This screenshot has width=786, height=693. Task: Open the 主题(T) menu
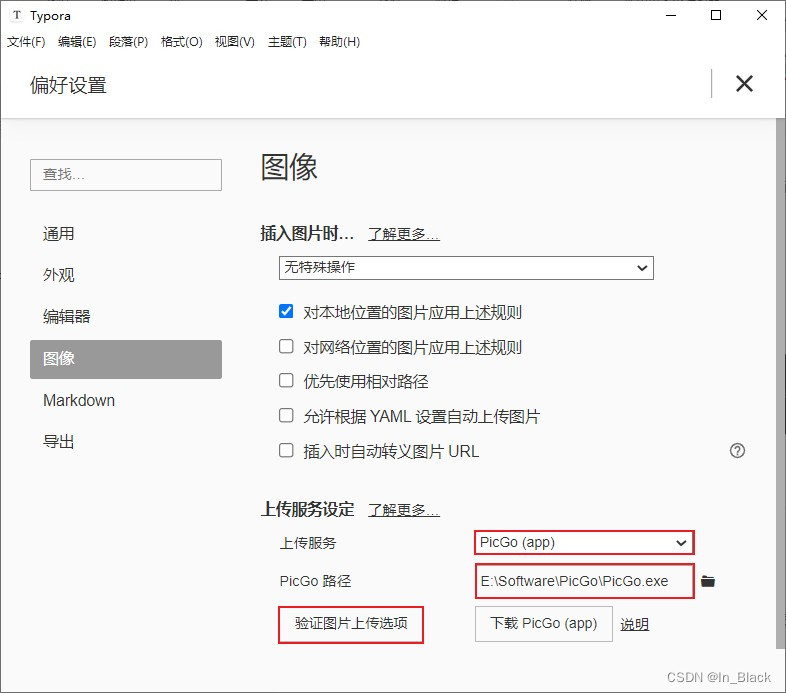tap(287, 42)
